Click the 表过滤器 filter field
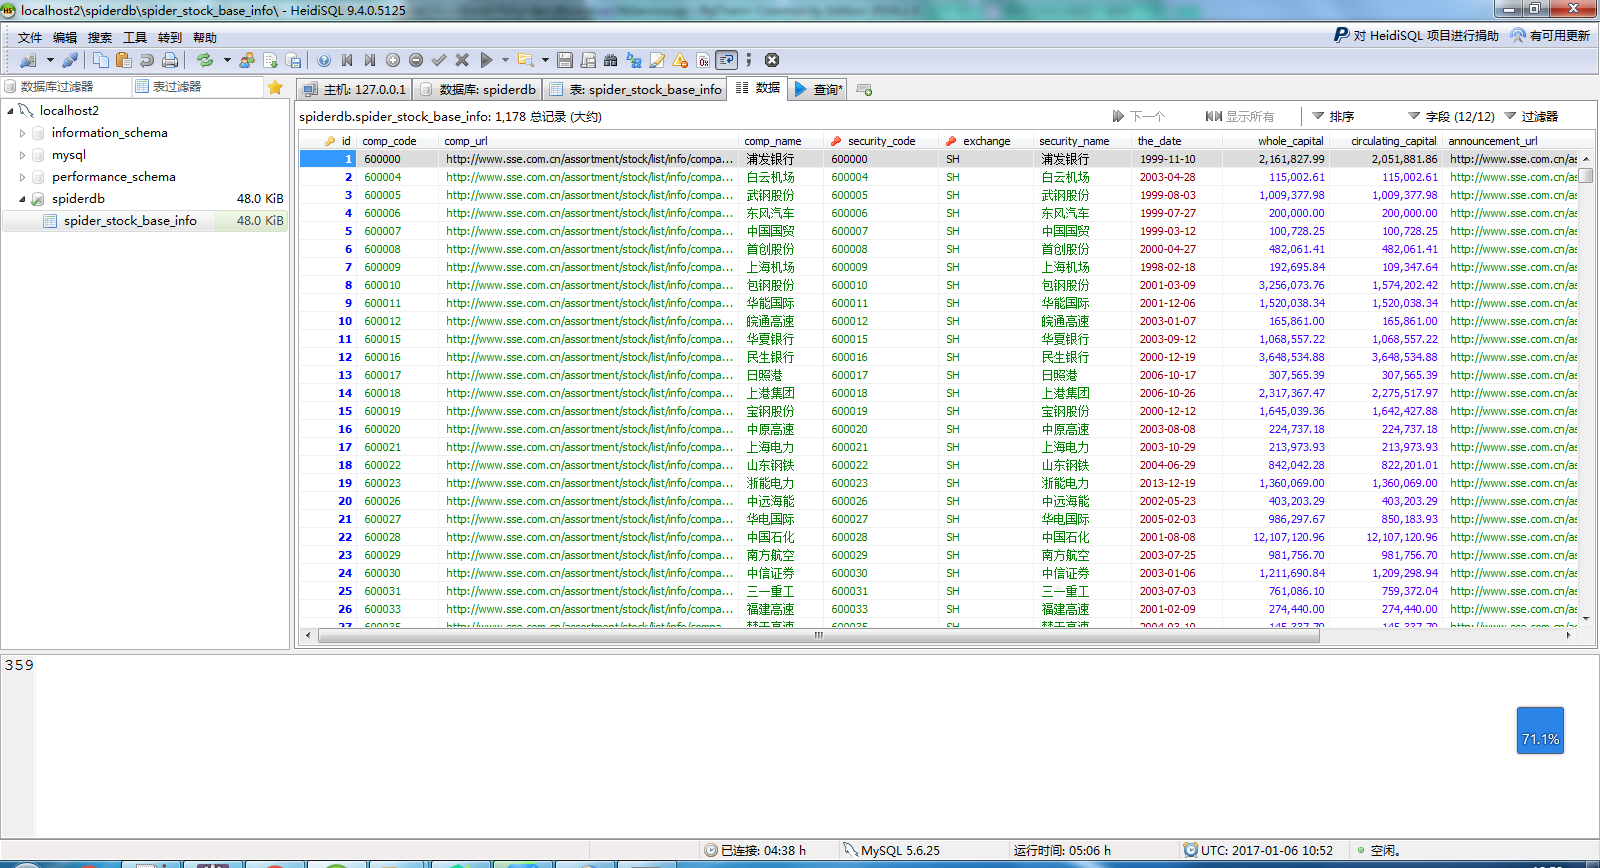The width and height of the screenshot is (1600, 868). coord(198,87)
